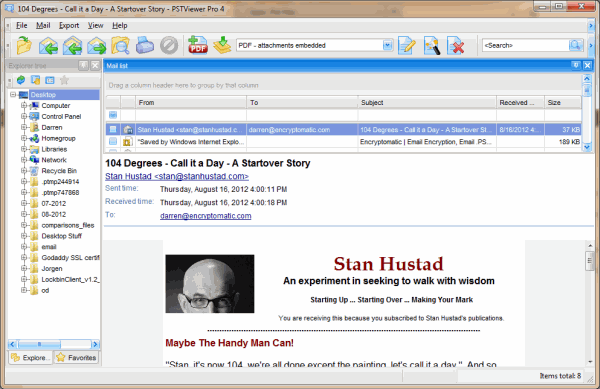Screen dimensions: 600x389
Task: Open the PDF attachments embedded dropdown
Action: point(388,45)
